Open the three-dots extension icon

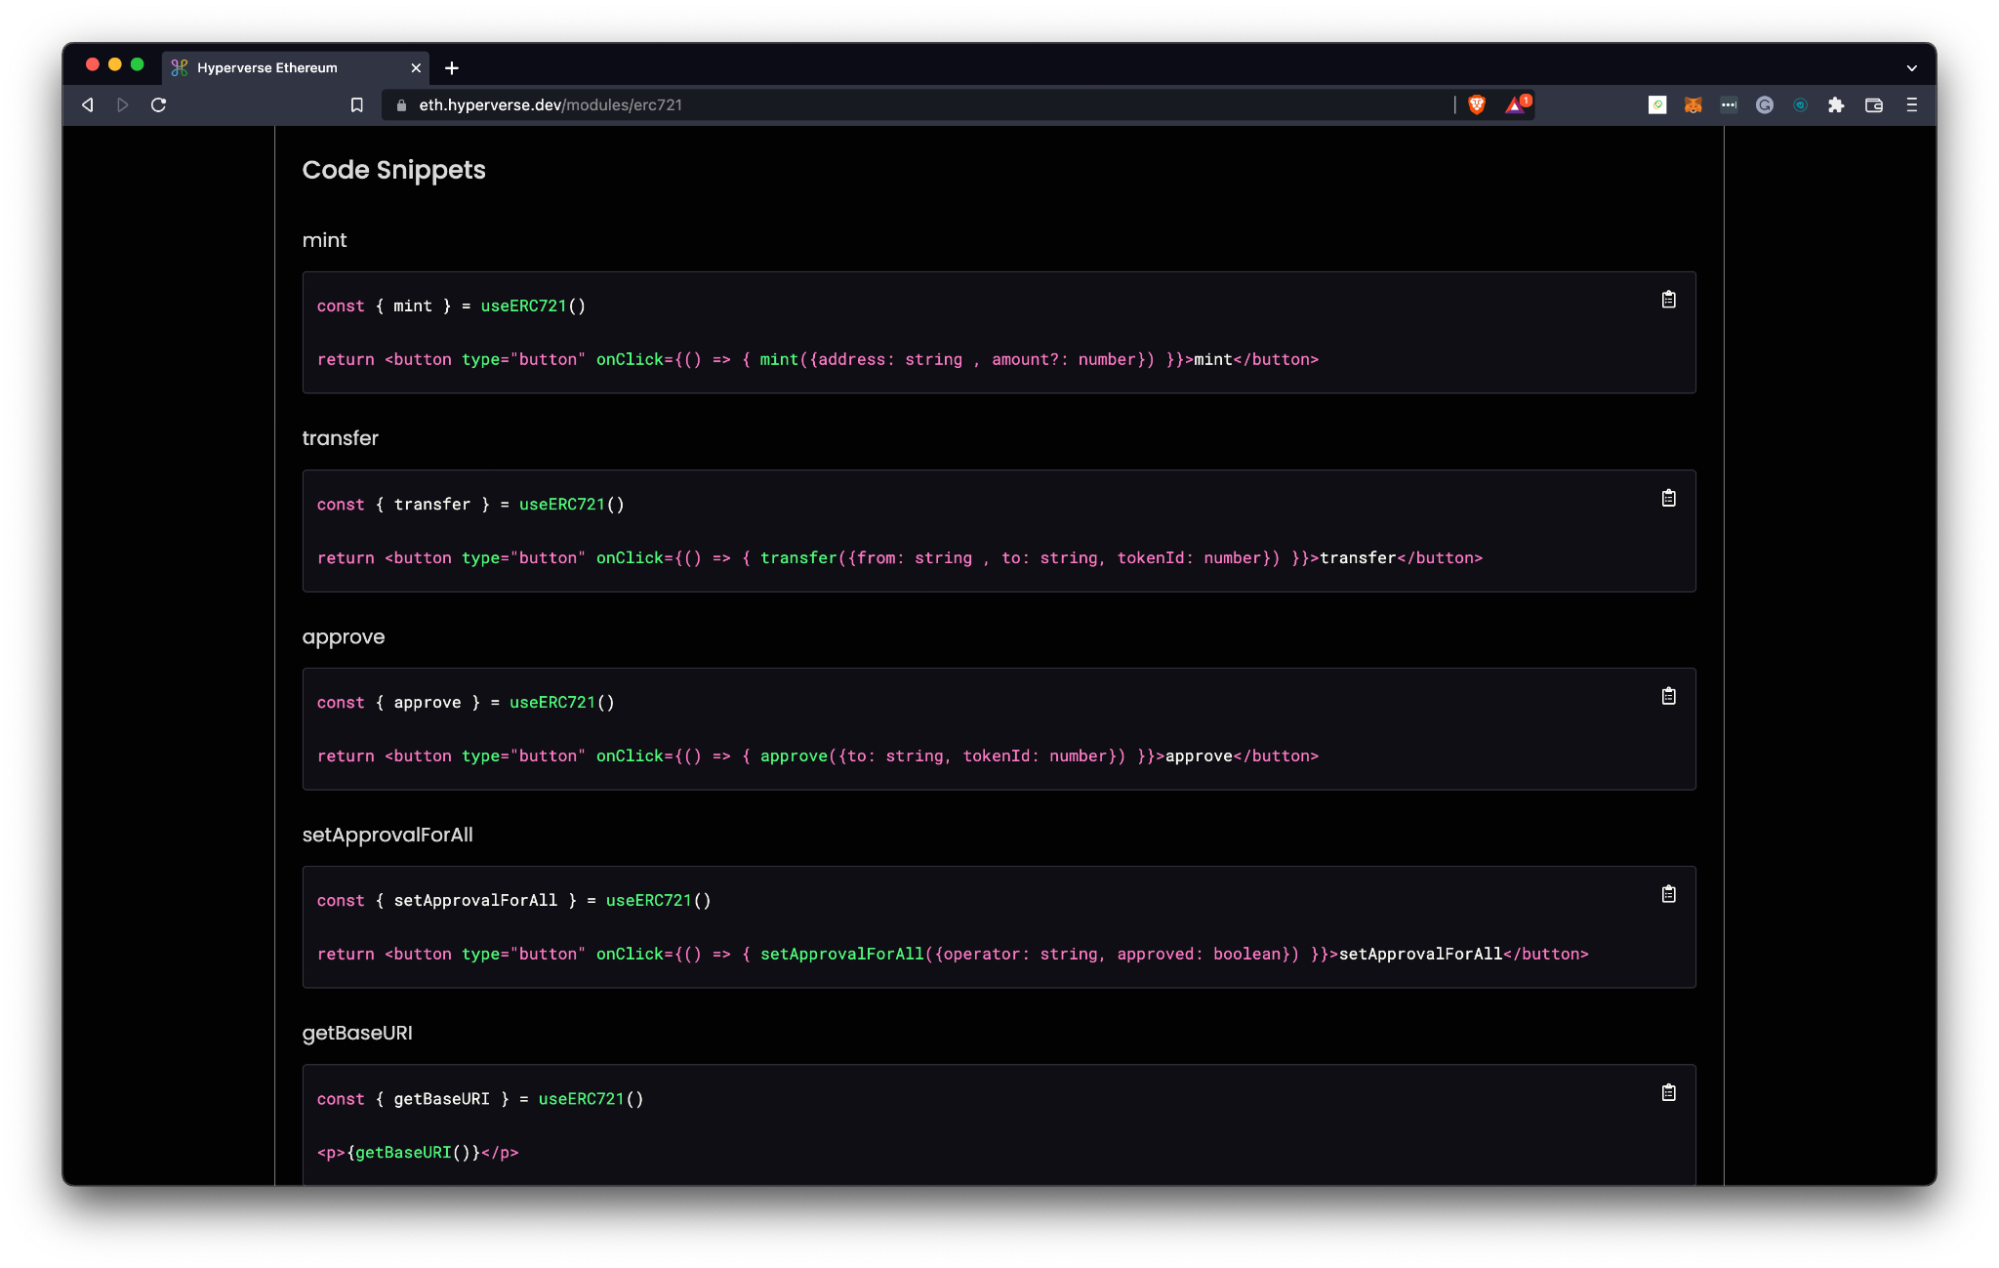[1729, 105]
